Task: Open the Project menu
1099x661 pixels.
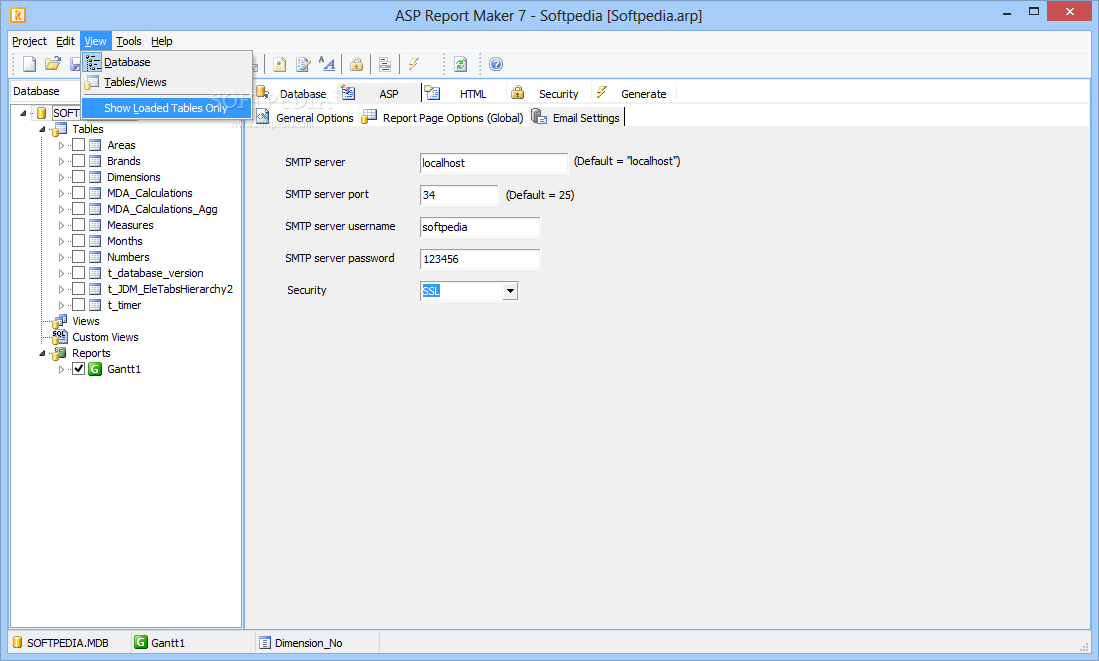Action: coord(29,41)
